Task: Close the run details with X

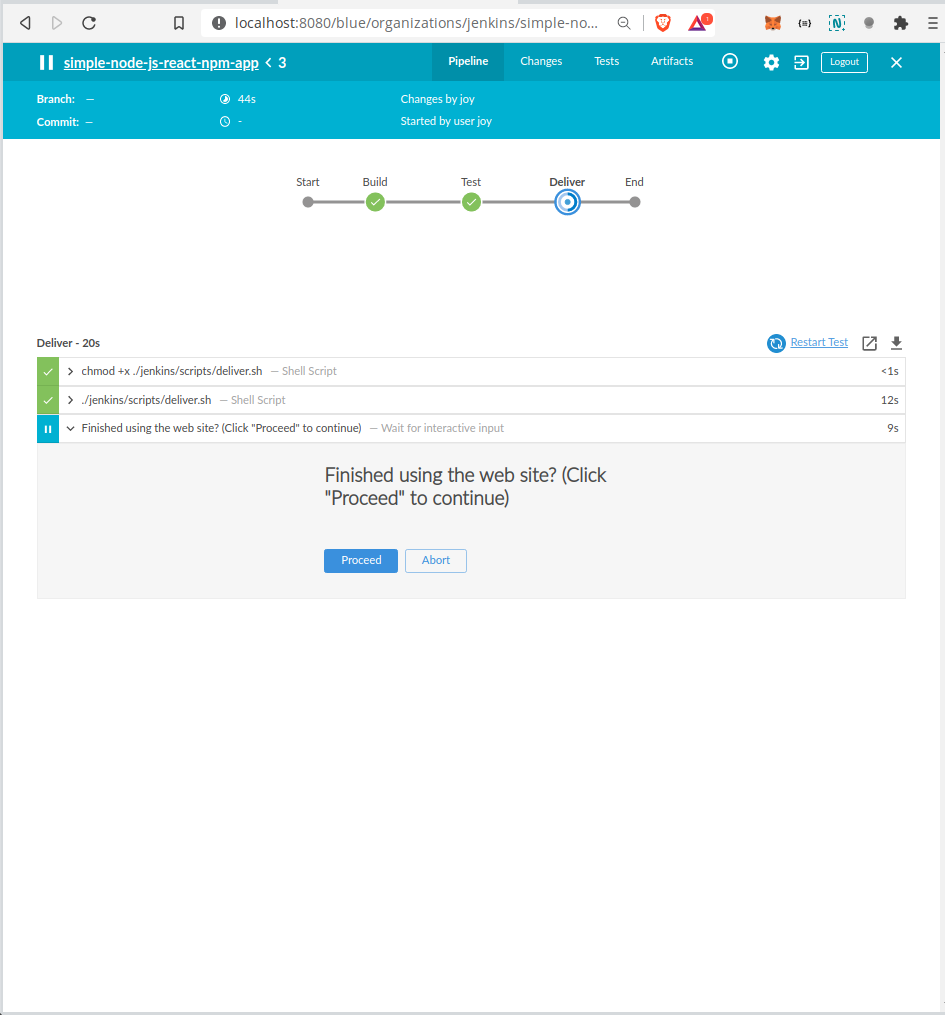Action: (x=896, y=62)
